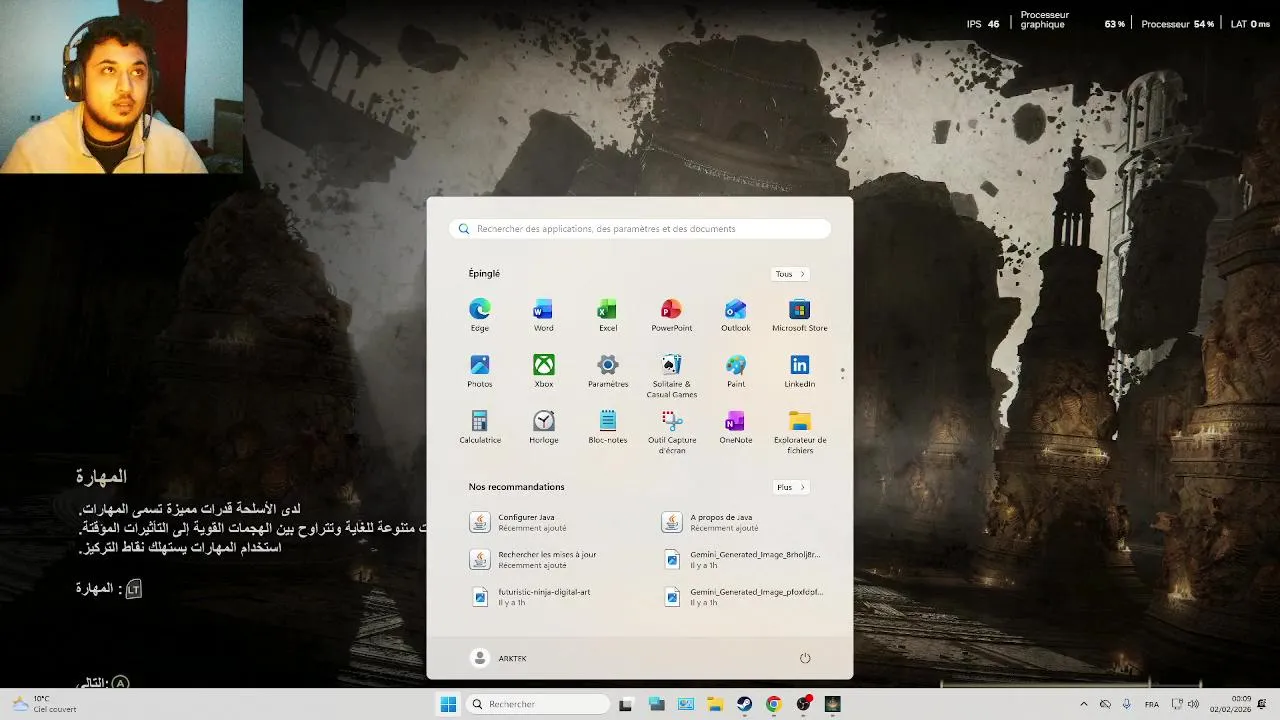Click the taskbar Rechercher search box

[538, 704]
